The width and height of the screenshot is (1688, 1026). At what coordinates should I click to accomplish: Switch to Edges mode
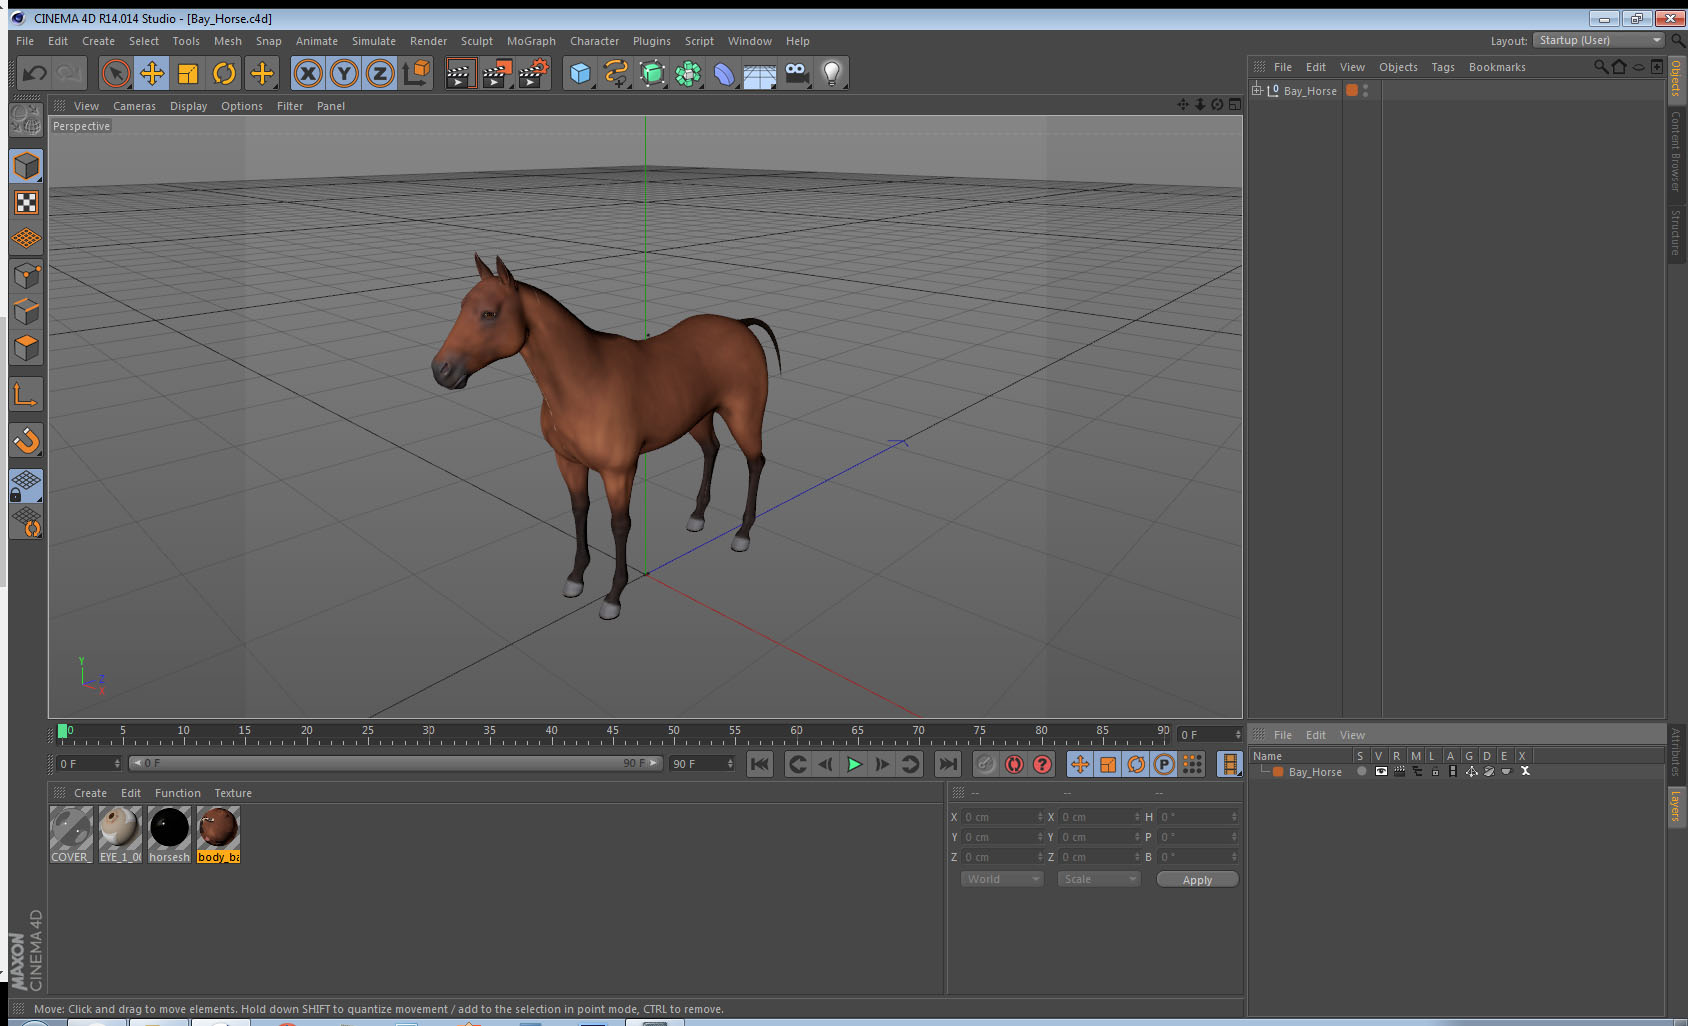click(x=26, y=312)
